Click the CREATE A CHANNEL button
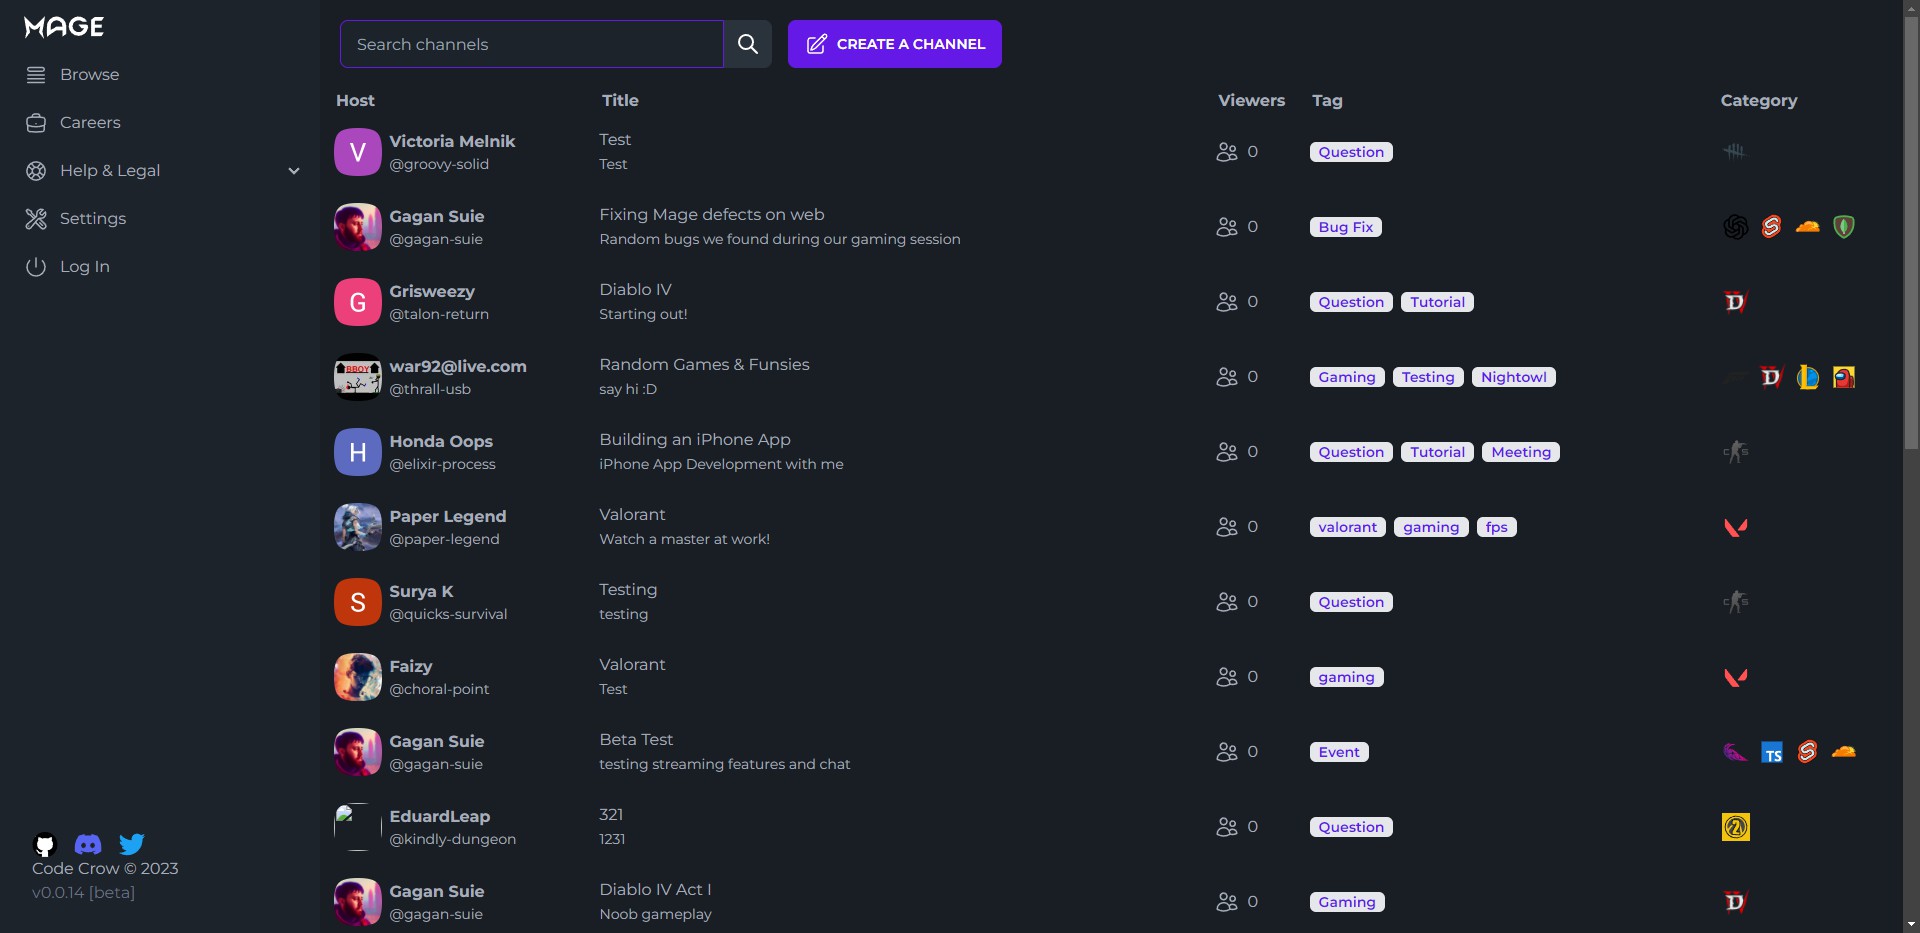The height and width of the screenshot is (933, 1920). point(894,44)
